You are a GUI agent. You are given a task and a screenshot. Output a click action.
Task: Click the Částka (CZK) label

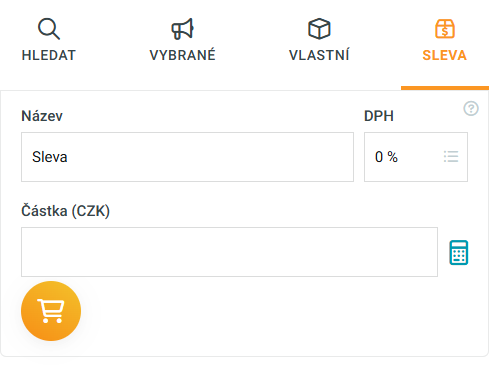coord(65,211)
